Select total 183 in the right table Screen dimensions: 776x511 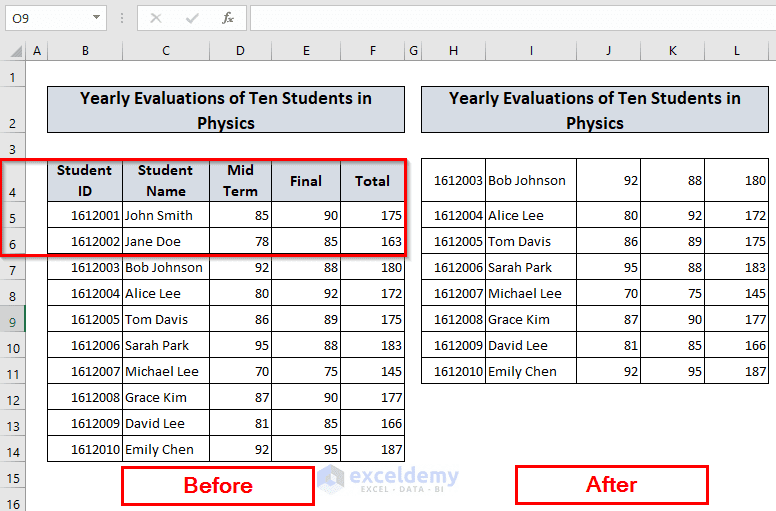(736, 267)
